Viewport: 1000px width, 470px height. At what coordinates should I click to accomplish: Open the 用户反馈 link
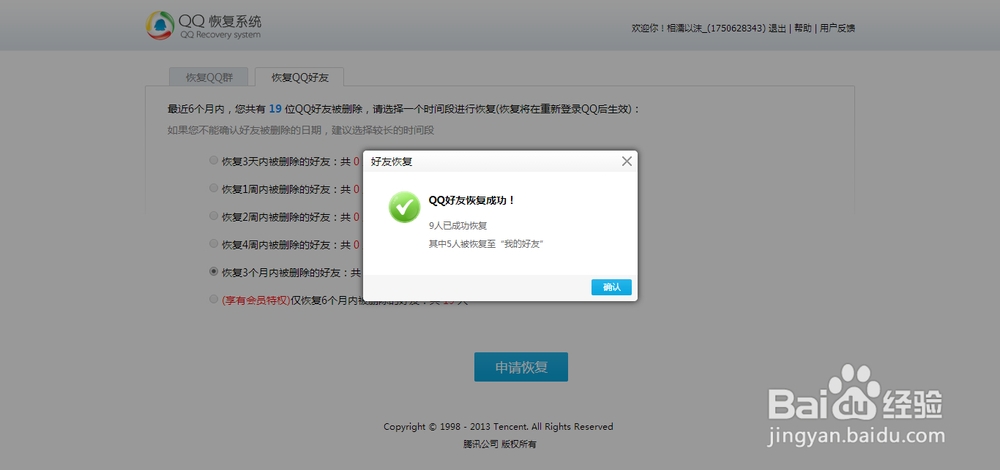tap(837, 28)
